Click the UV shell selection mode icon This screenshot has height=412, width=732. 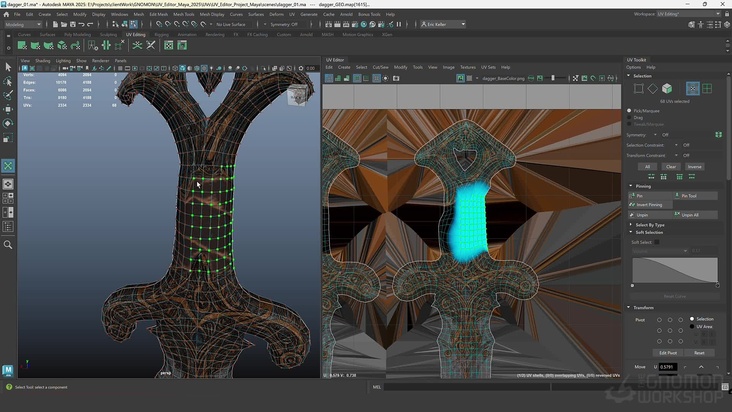[706, 89]
